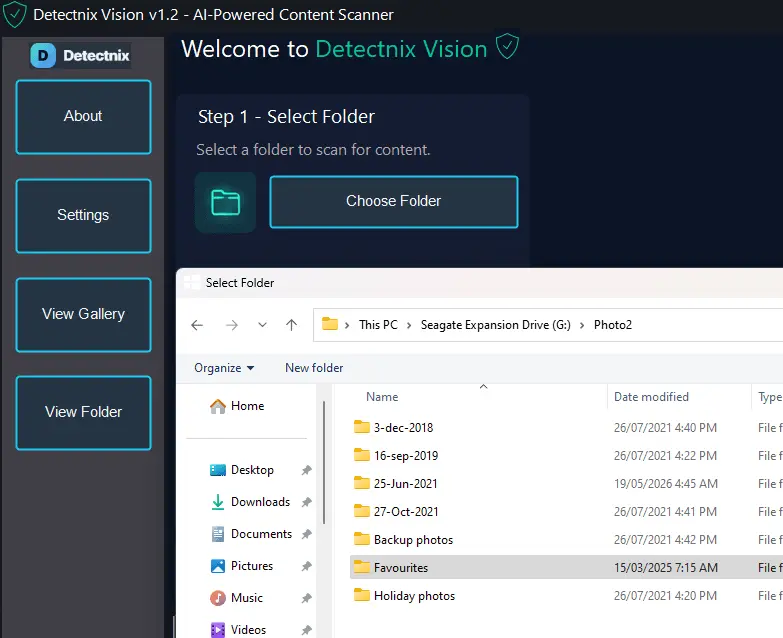Click the folder icon of Holiday photos
The width and height of the screenshot is (783, 638).
[362, 595]
